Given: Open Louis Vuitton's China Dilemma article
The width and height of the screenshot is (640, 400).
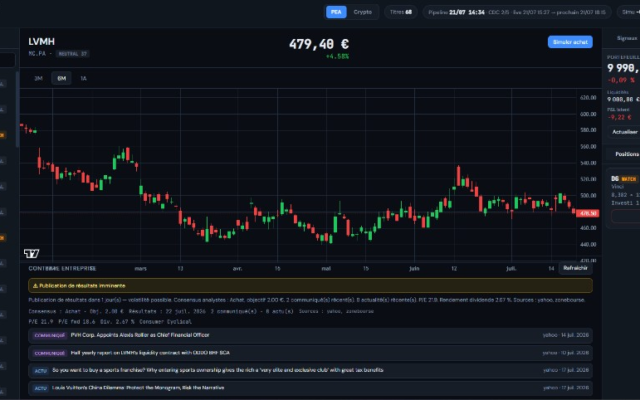Looking at the screenshot, I should coord(310,388).
